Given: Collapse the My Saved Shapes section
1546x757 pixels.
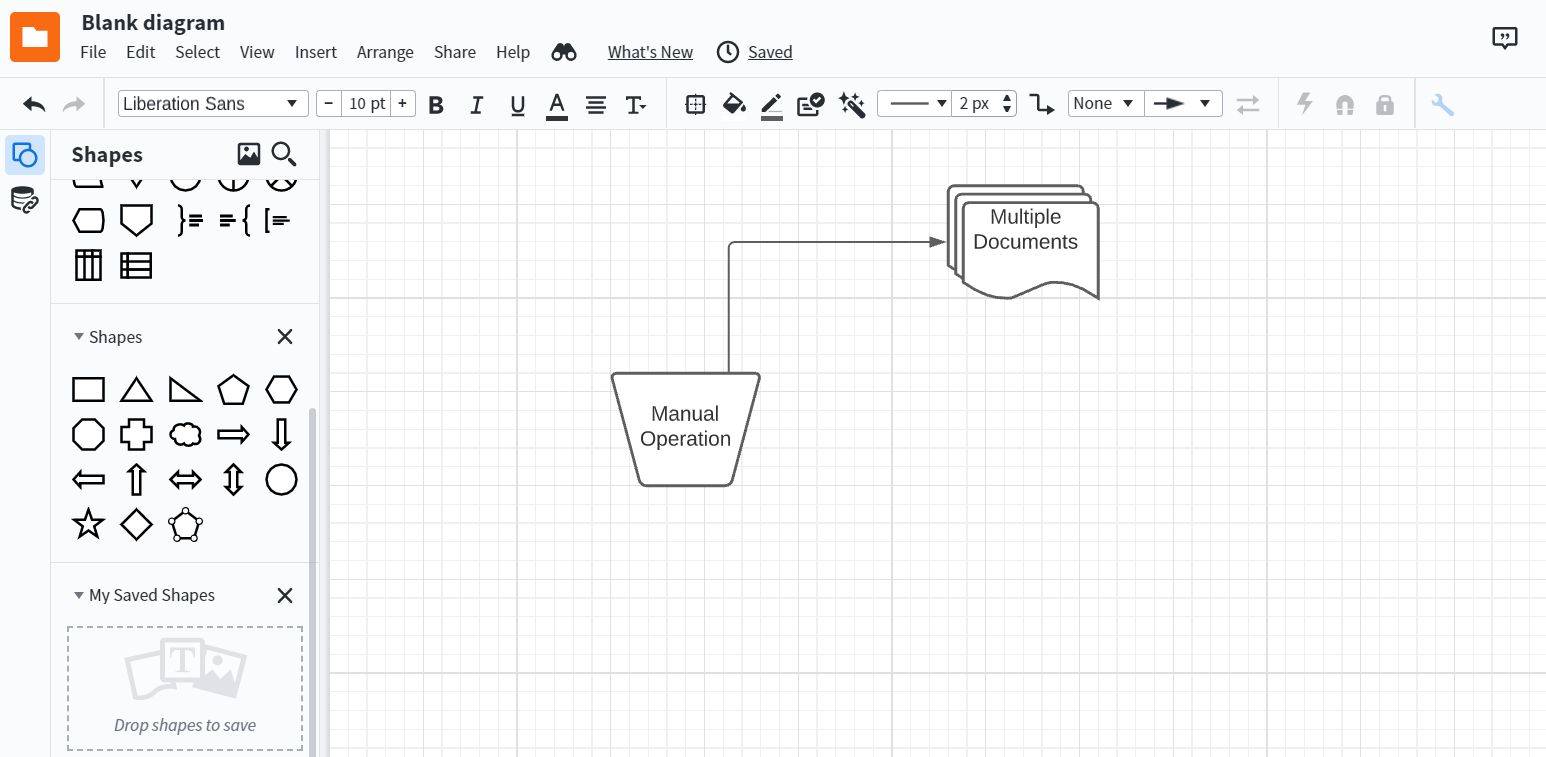Looking at the screenshot, I should [x=79, y=595].
